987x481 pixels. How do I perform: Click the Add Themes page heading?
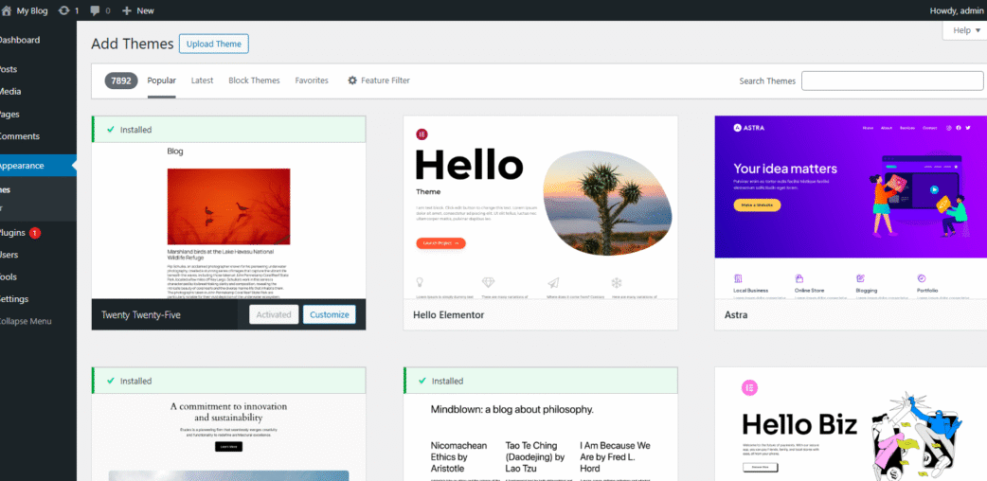click(132, 44)
